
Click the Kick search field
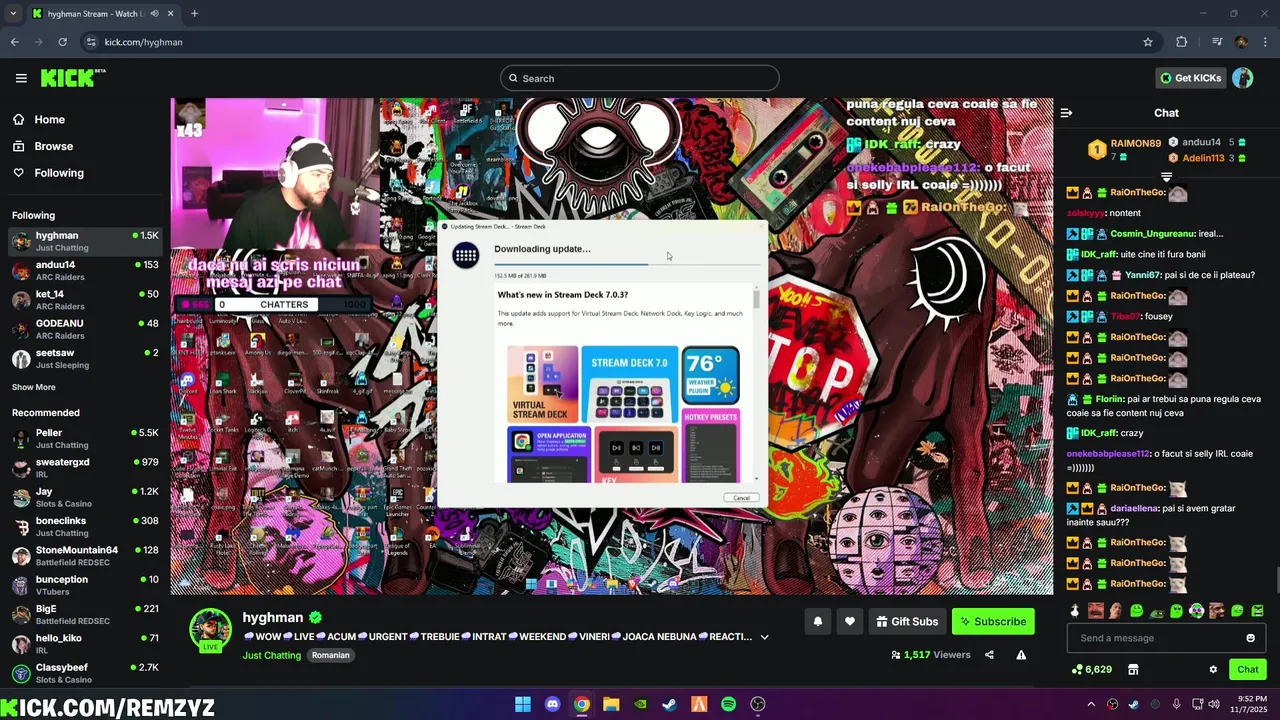click(x=640, y=78)
